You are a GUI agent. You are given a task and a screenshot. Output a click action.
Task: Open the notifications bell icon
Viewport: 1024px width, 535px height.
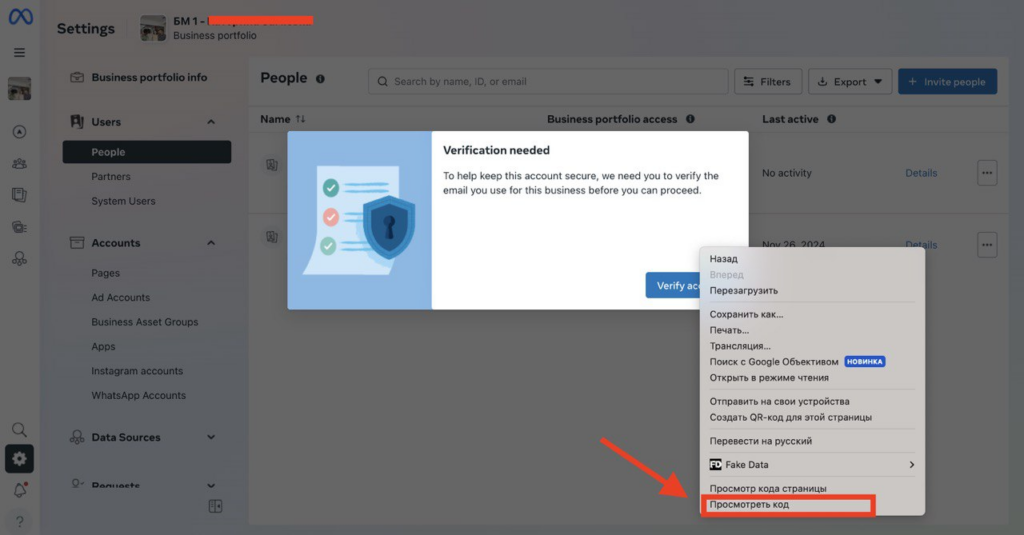click(x=20, y=490)
